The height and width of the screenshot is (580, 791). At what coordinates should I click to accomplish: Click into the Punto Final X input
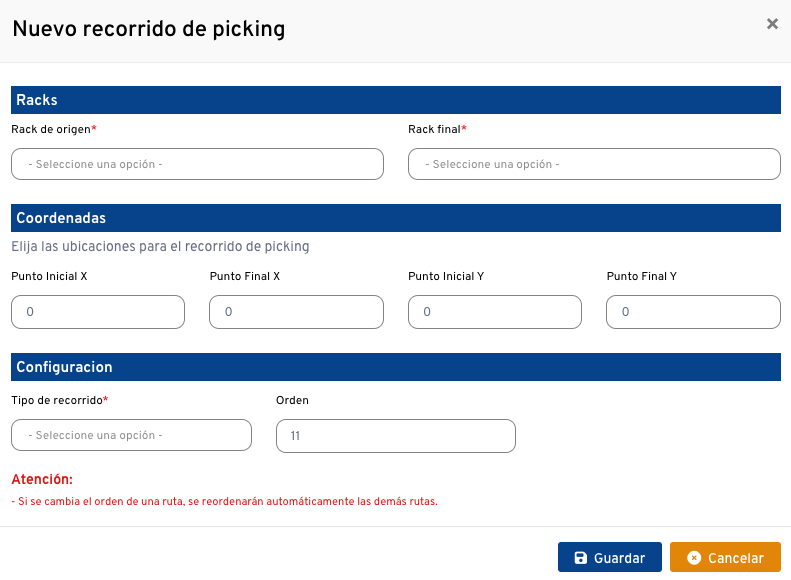click(296, 312)
